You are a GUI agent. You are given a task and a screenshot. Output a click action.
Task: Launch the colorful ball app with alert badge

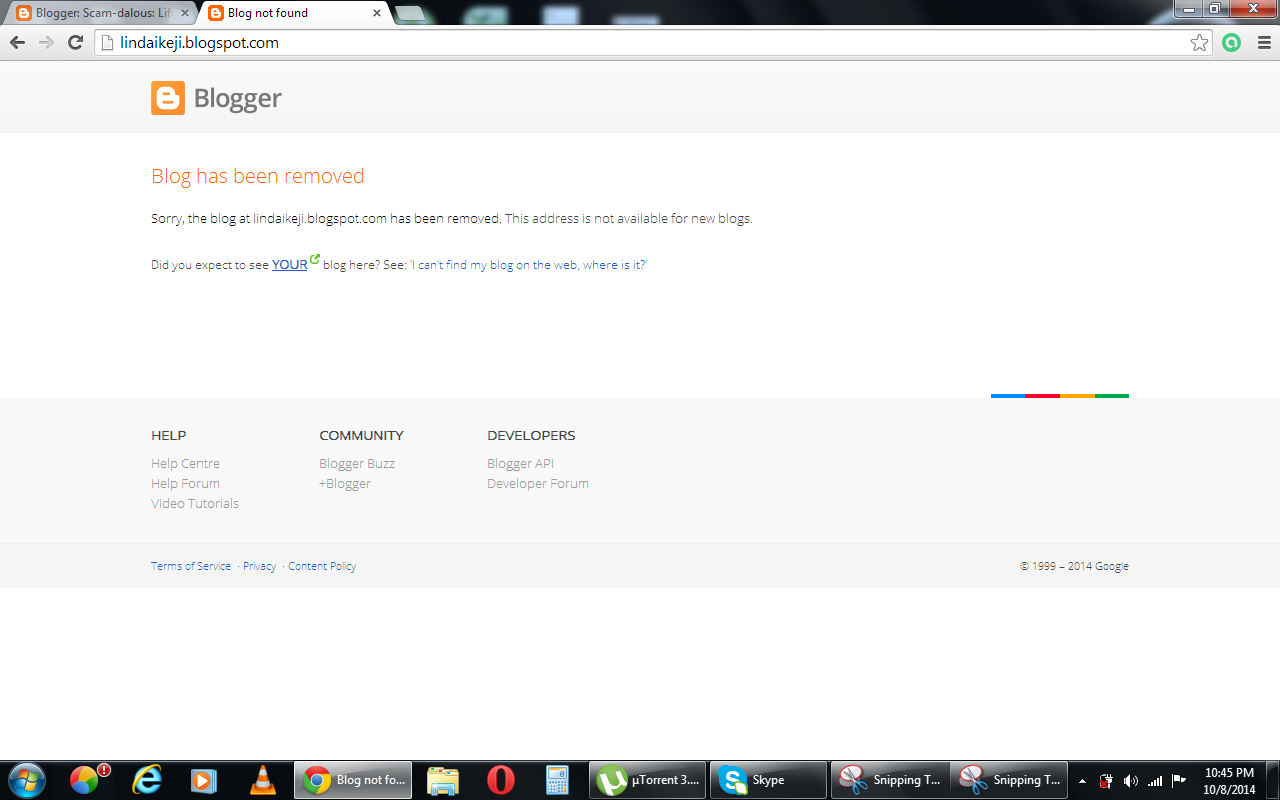click(x=87, y=779)
